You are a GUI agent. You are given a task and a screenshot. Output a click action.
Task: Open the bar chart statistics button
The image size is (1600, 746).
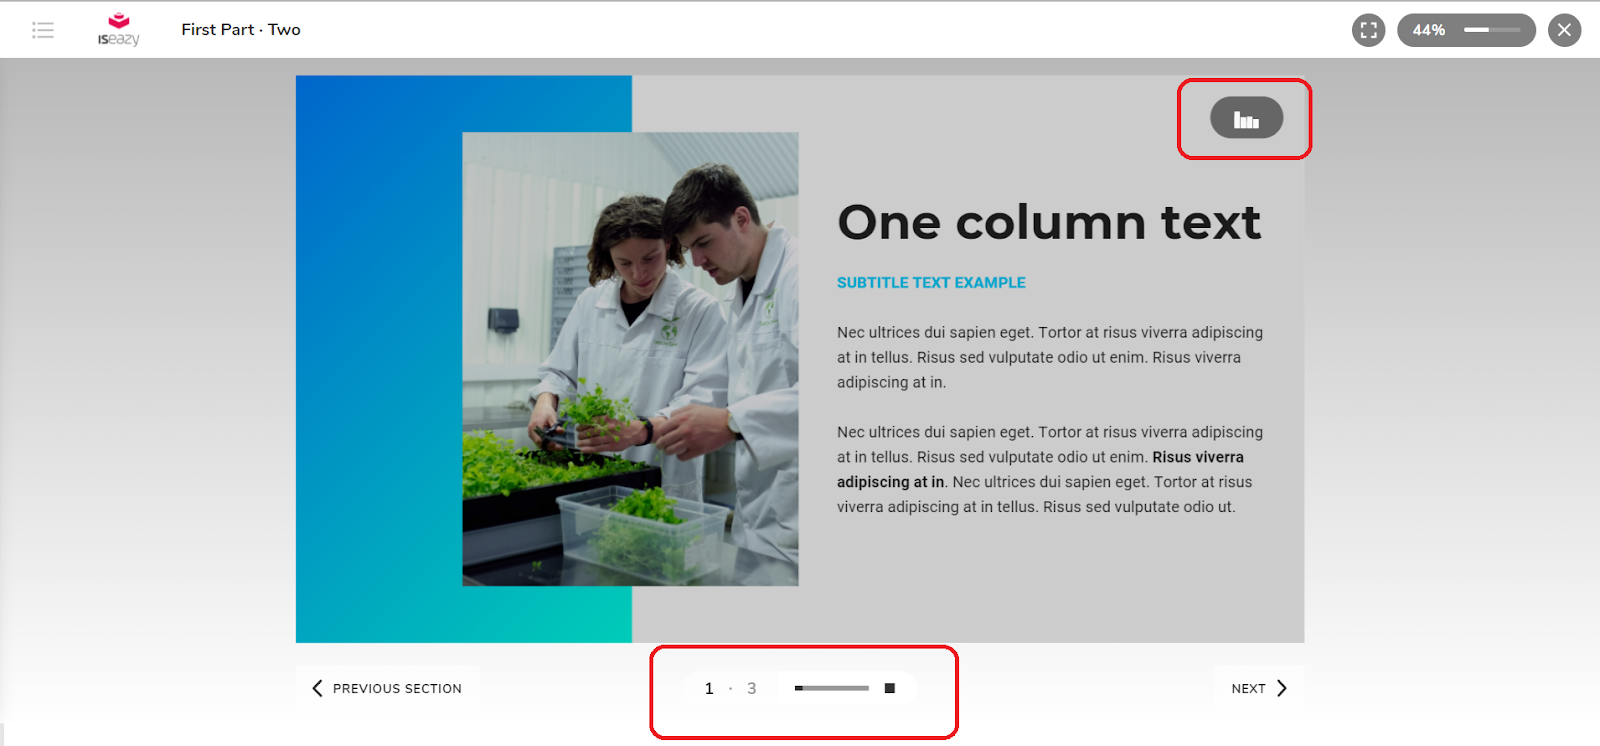(1246, 118)
